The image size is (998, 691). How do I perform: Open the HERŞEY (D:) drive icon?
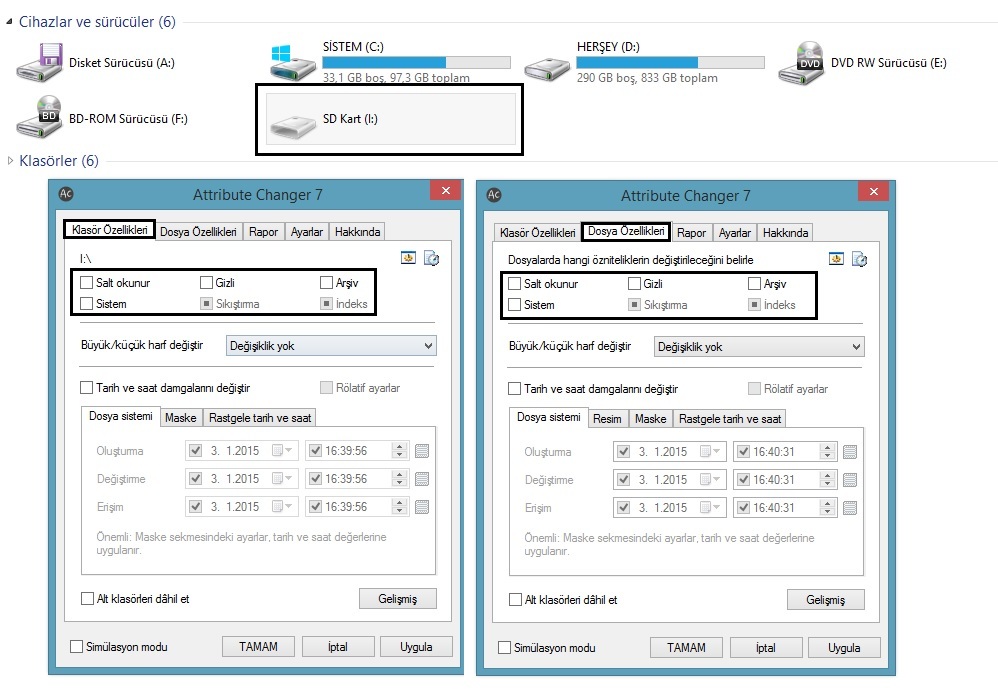coord(547,68)
